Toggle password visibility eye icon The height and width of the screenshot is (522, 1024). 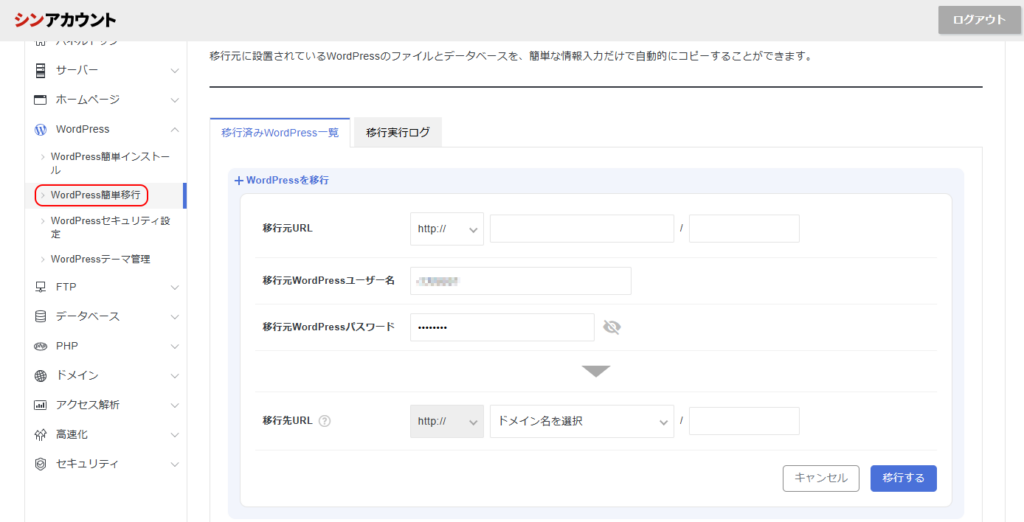pos(611,327)
